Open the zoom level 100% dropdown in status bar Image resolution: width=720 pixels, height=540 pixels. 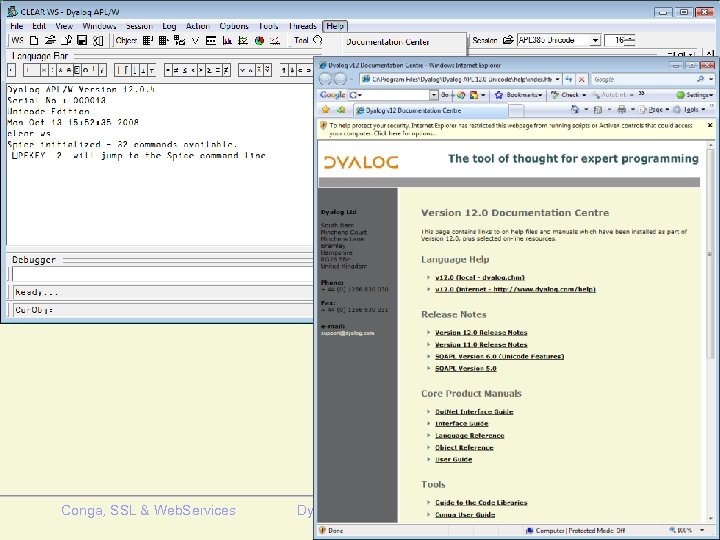pyautogui.click(x=702, y=530)
